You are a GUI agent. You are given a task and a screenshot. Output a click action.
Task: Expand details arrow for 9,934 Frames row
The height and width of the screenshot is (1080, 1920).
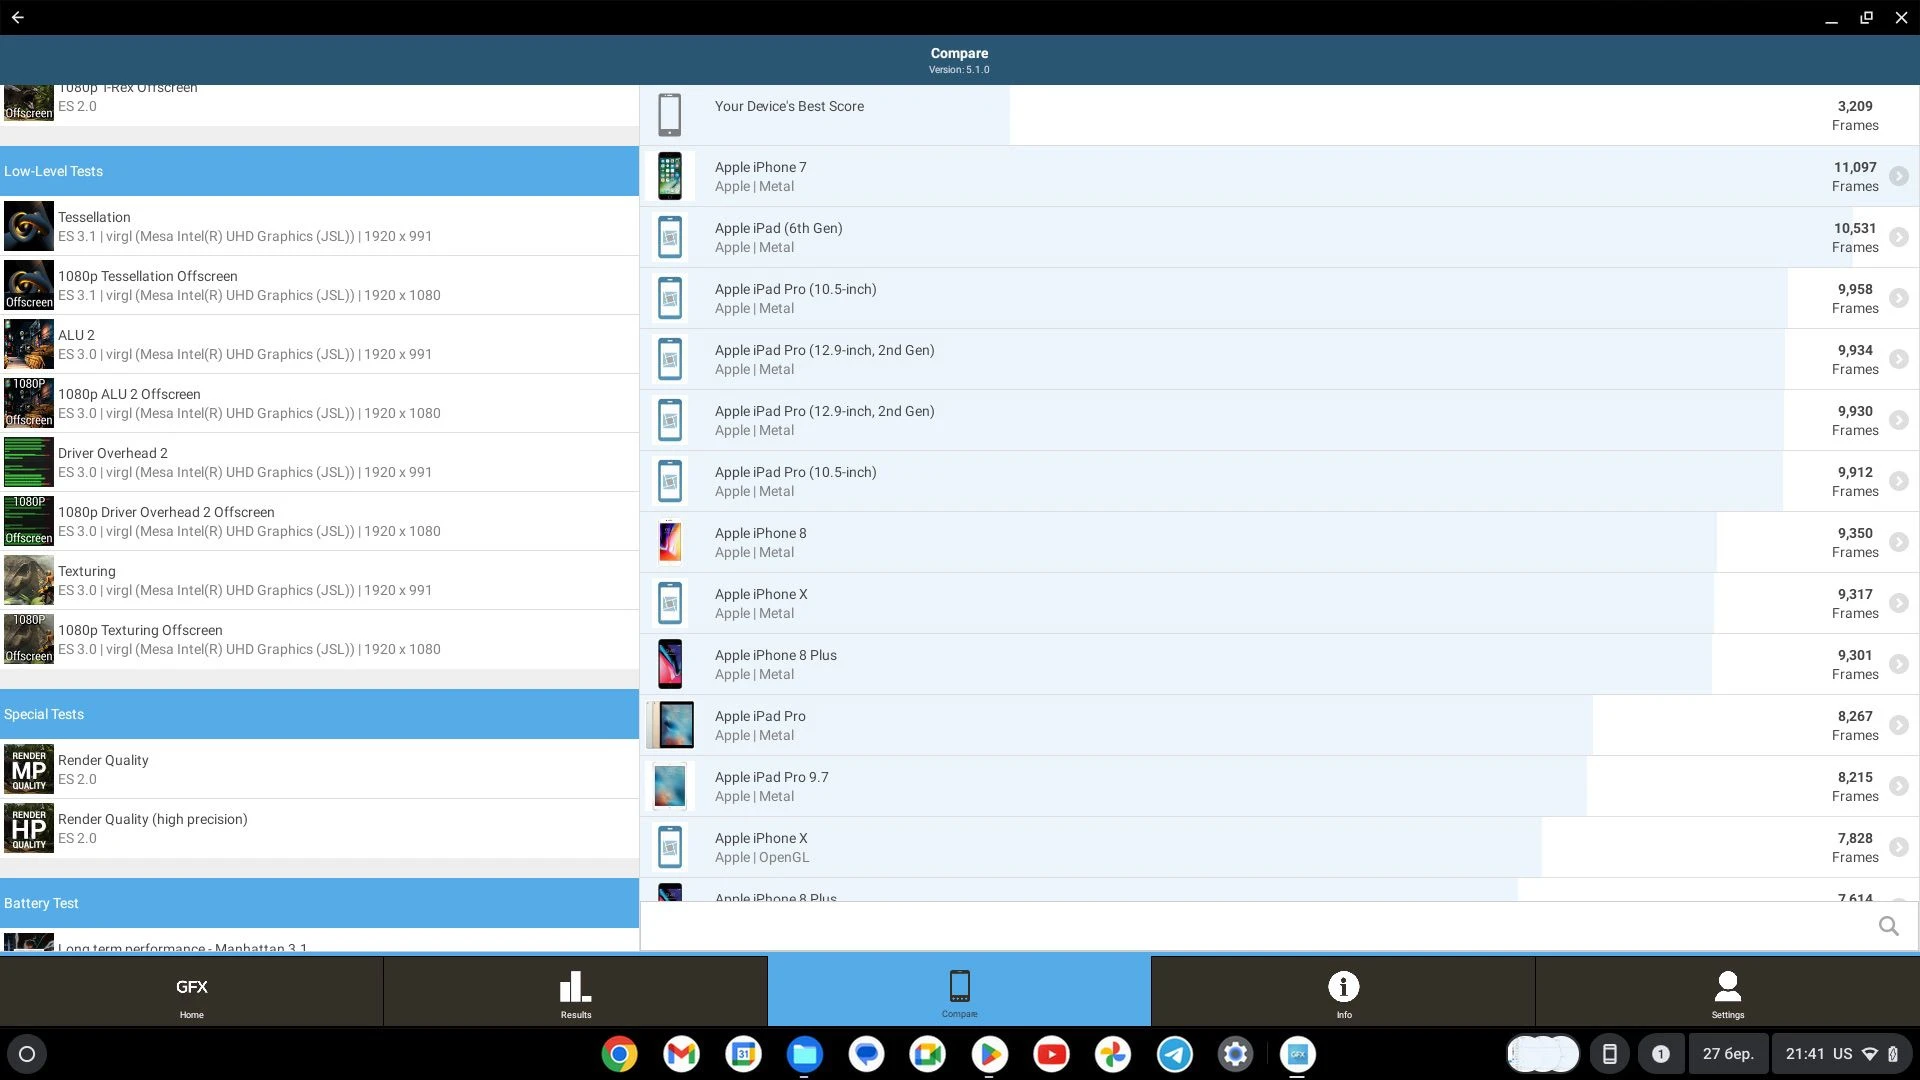point(1898,359)
